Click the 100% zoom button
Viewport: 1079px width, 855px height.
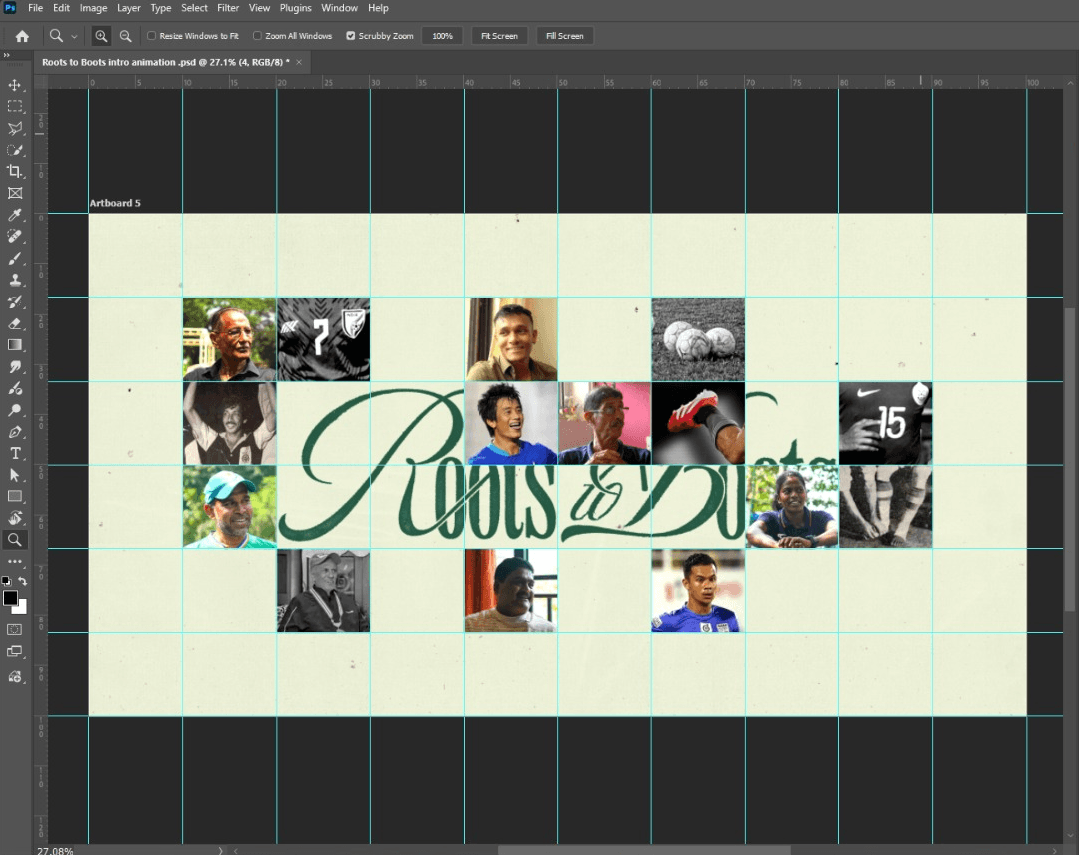(x=442, y=36)
